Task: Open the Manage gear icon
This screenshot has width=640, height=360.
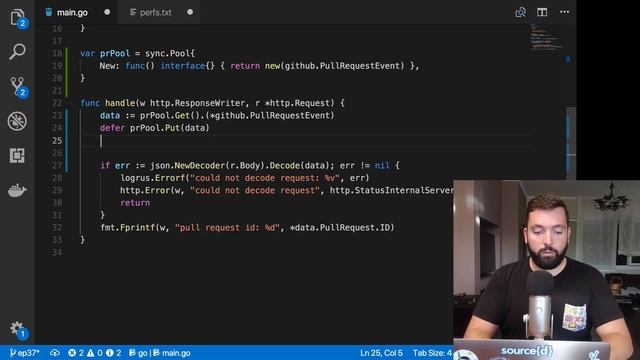Action: pos(17,329)
